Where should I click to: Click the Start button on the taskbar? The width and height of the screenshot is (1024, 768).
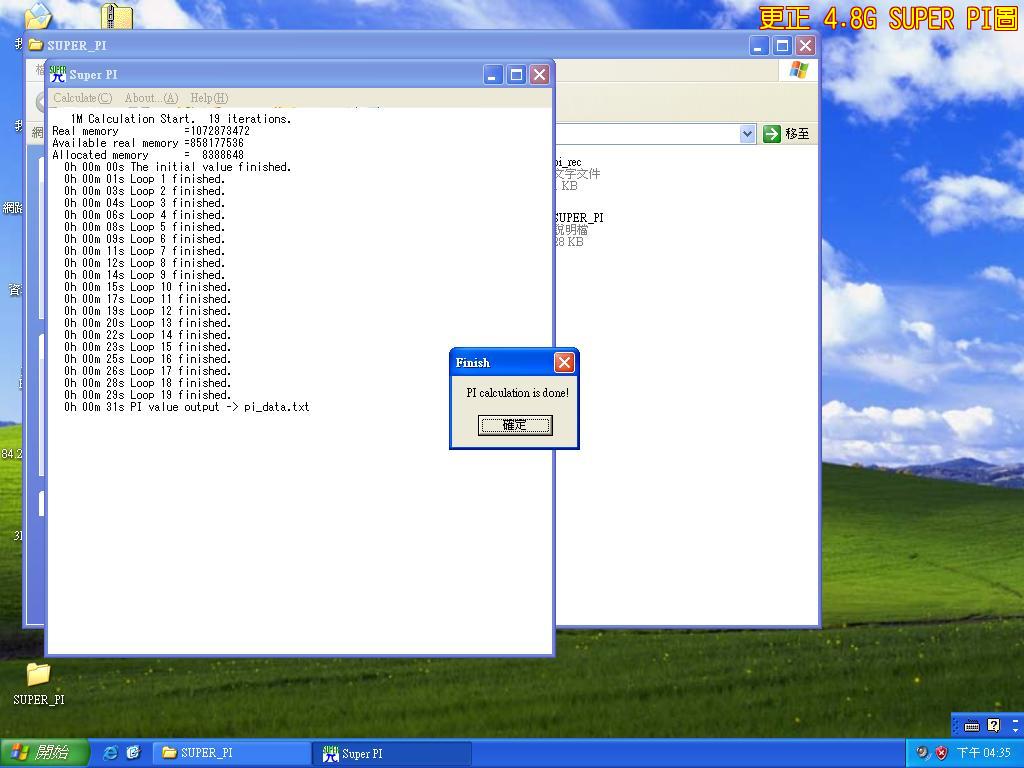point(45,752)
